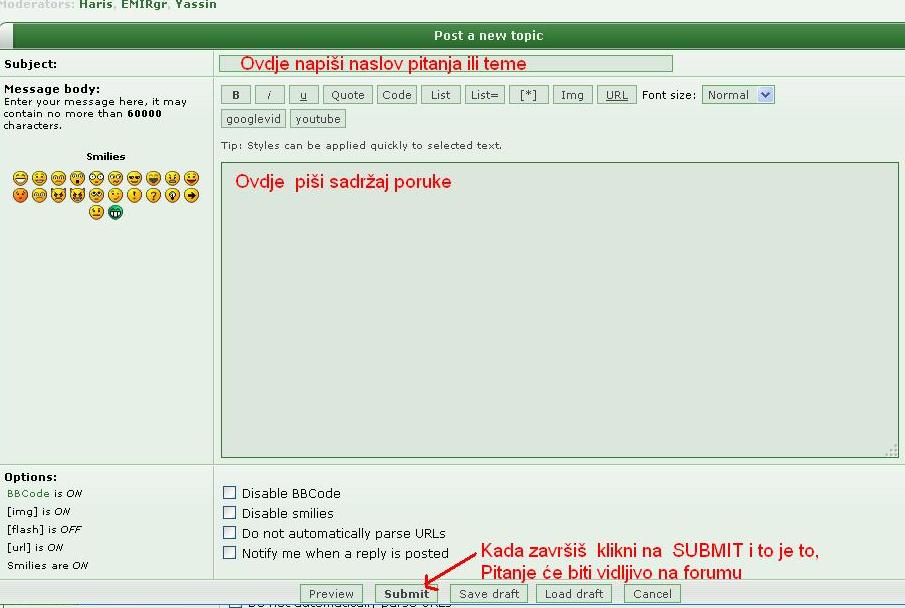
Task: Insert the red embarrassed smiley
Action: pos(20,195)
